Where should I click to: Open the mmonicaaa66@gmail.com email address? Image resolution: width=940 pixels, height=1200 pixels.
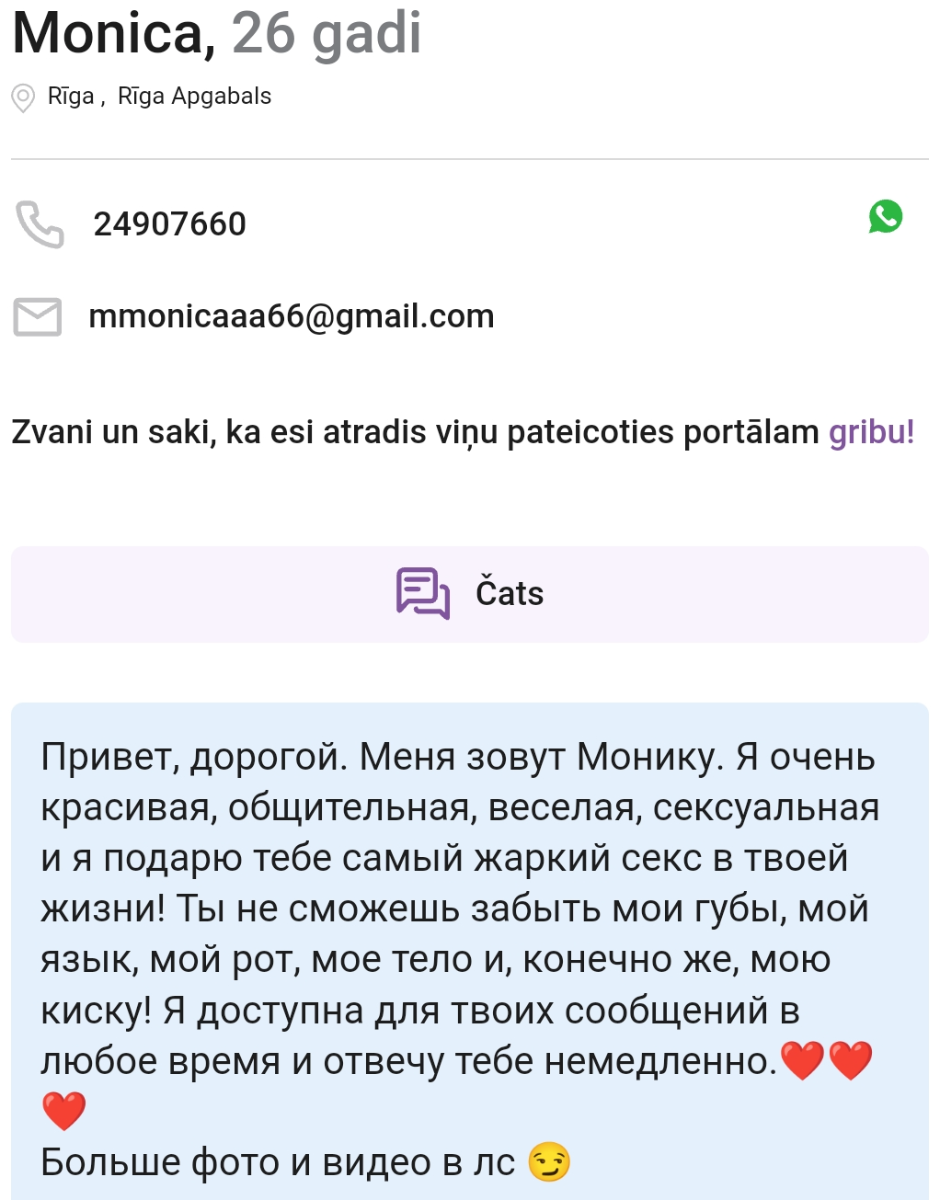click(292, 317)
